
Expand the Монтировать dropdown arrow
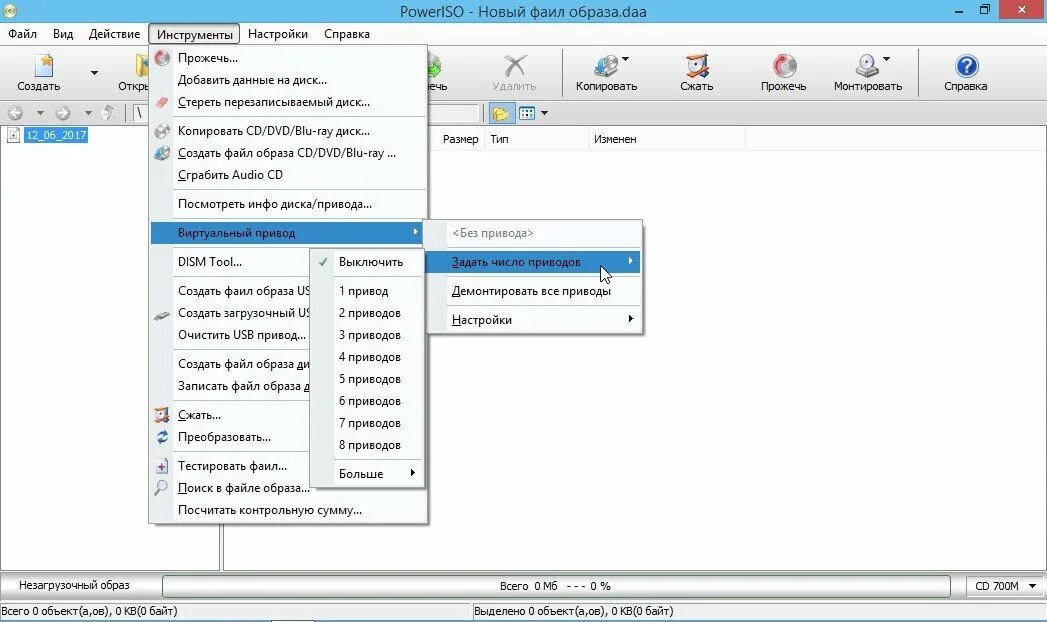[x=887, y=59]
